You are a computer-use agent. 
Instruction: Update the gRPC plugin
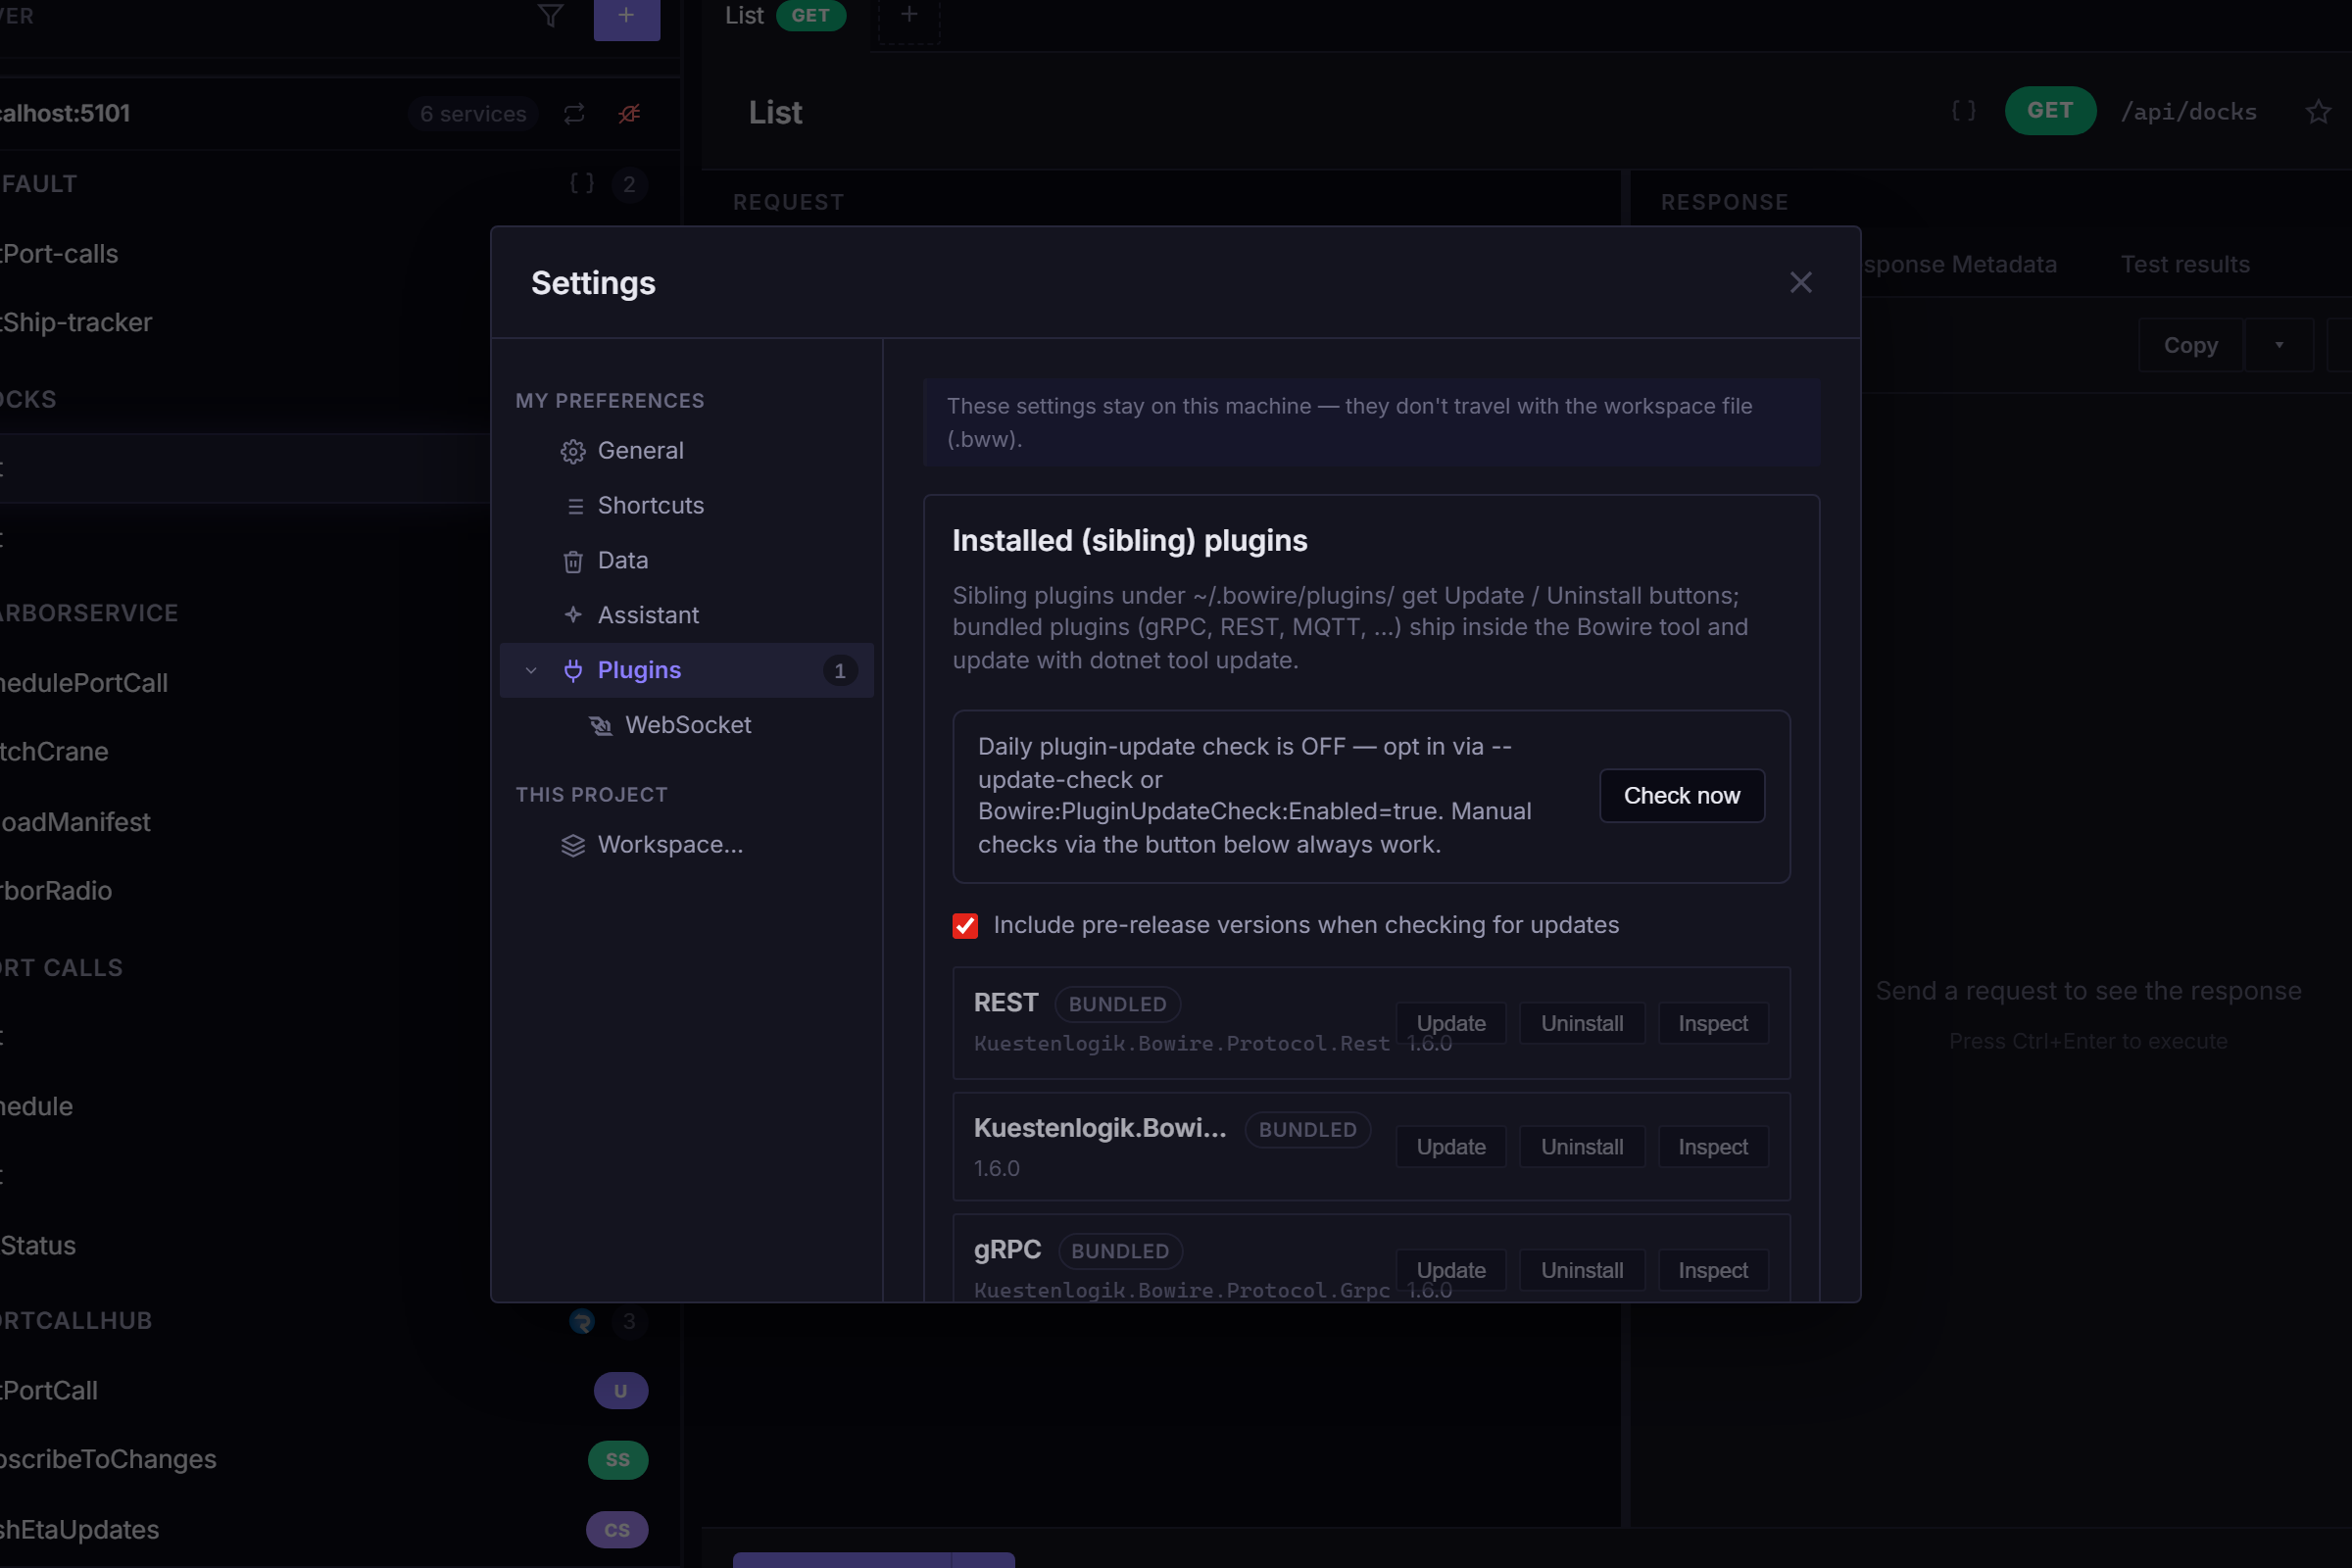click(1451, 1270)
